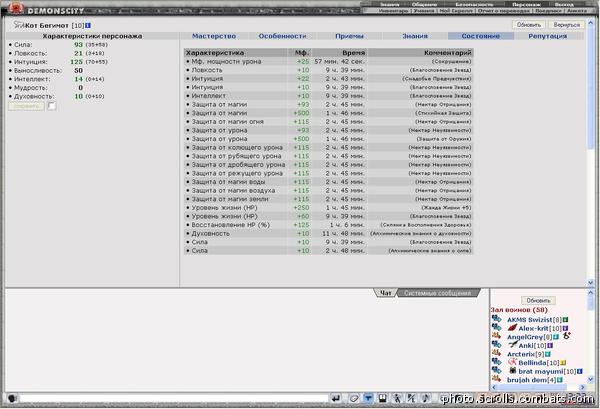Select the Состояние tab
This screenshot has height=409, width=600.
[481, 36]
